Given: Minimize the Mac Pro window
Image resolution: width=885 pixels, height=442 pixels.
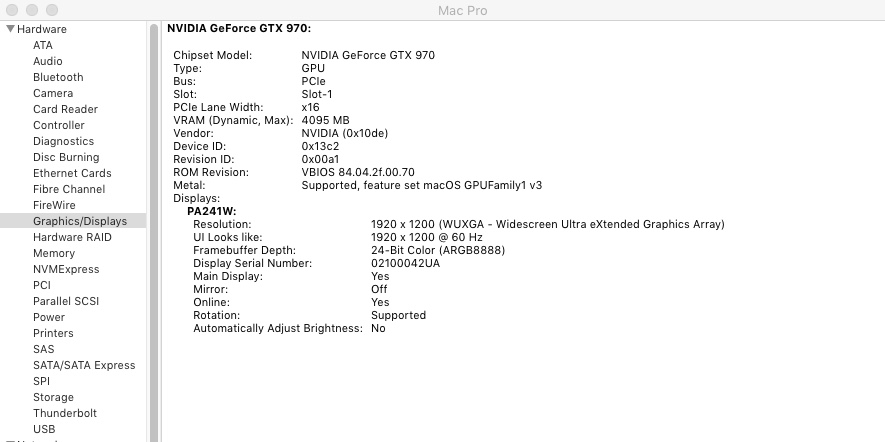Looking at the screenshot, I should pos(32,10).
